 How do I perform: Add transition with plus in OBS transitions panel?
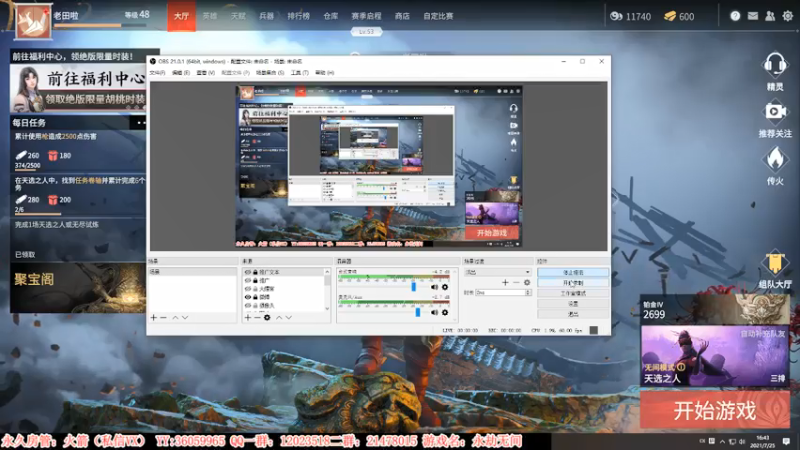505,282
